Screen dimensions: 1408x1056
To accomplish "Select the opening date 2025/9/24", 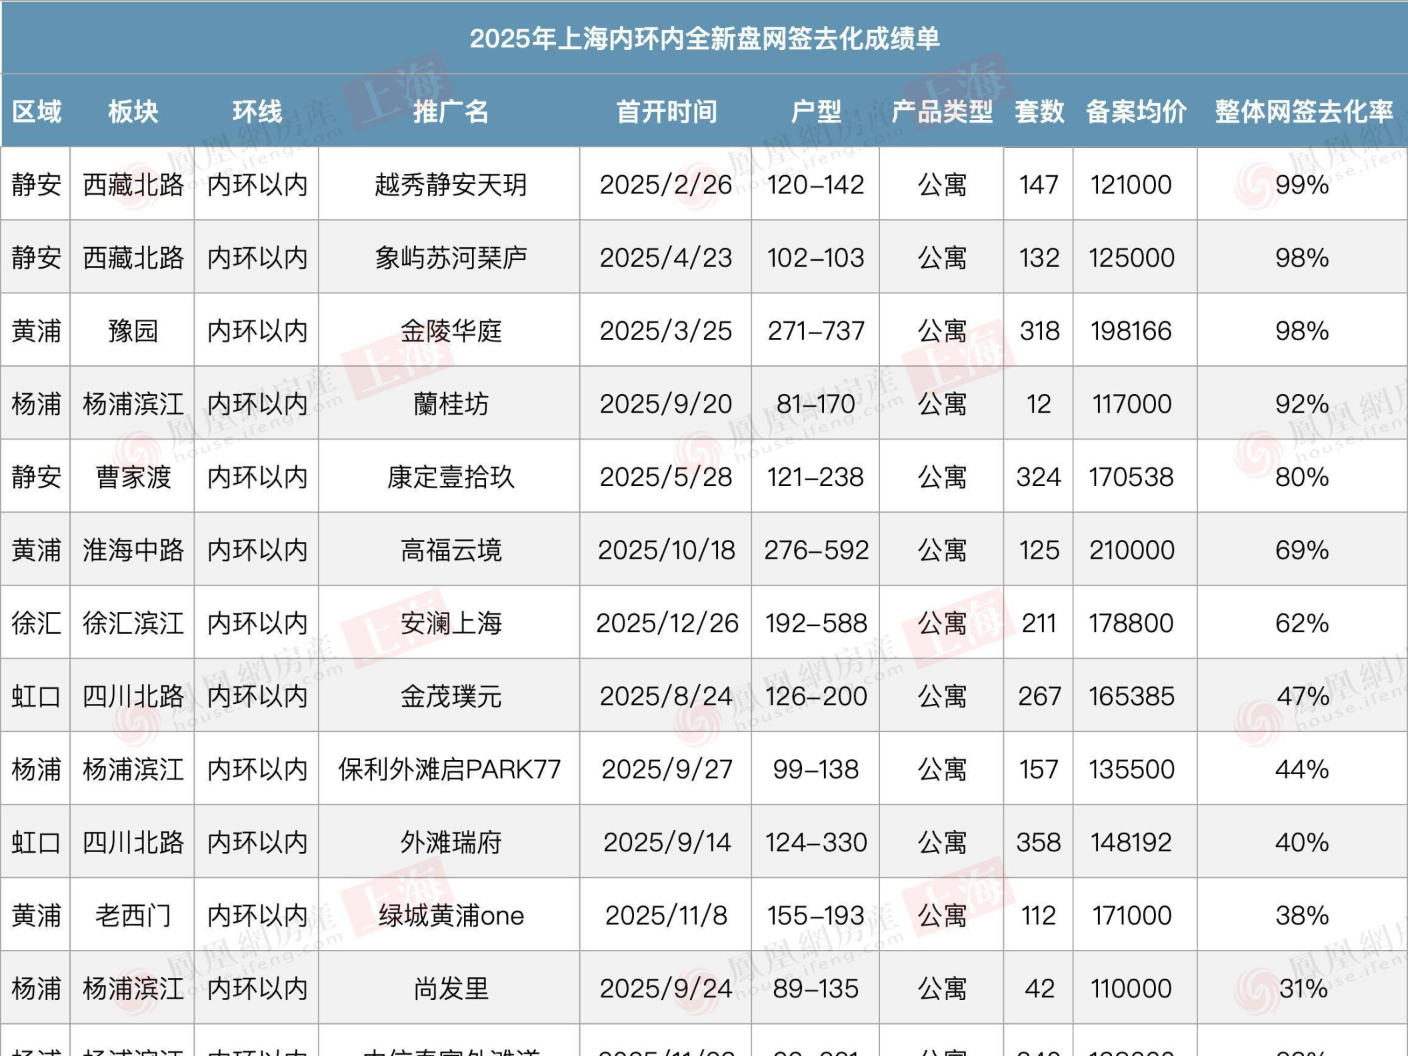I will [666, 988].
